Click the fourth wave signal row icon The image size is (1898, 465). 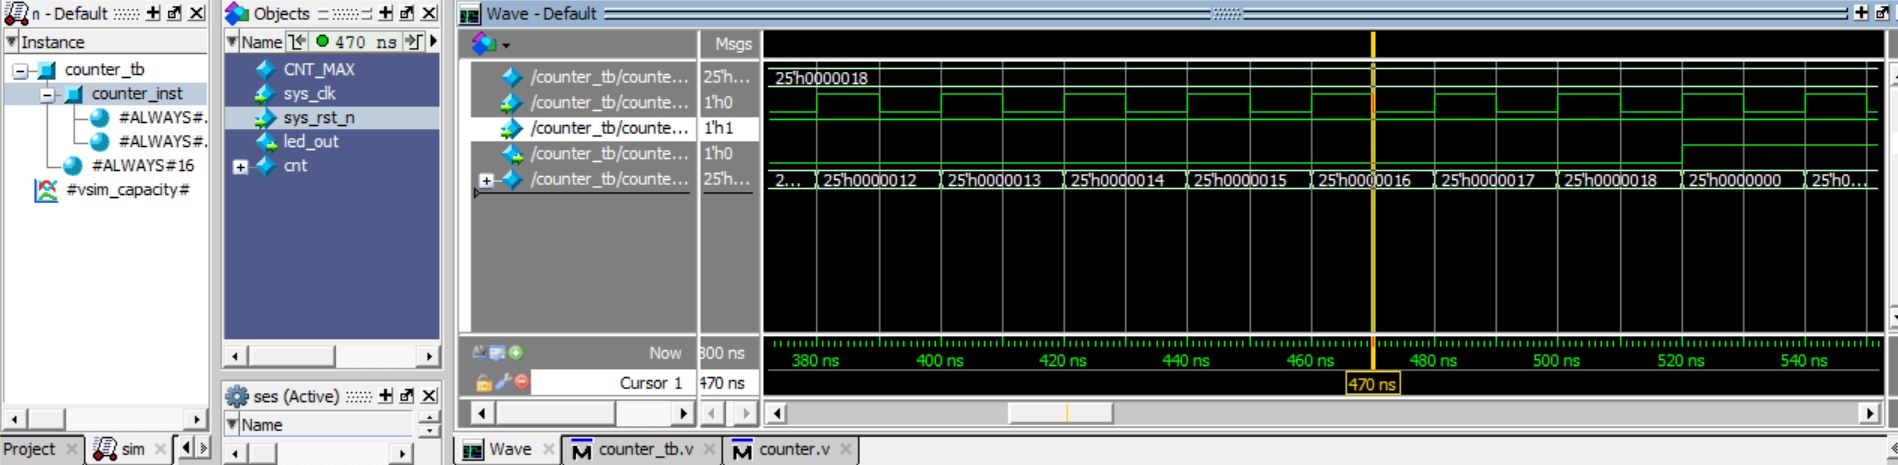tap(511, 154)
